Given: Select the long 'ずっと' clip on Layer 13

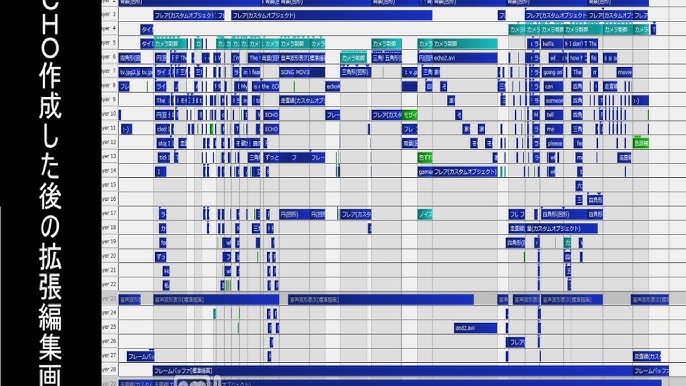Looking at the screenshot, I should tap(286, 157).
